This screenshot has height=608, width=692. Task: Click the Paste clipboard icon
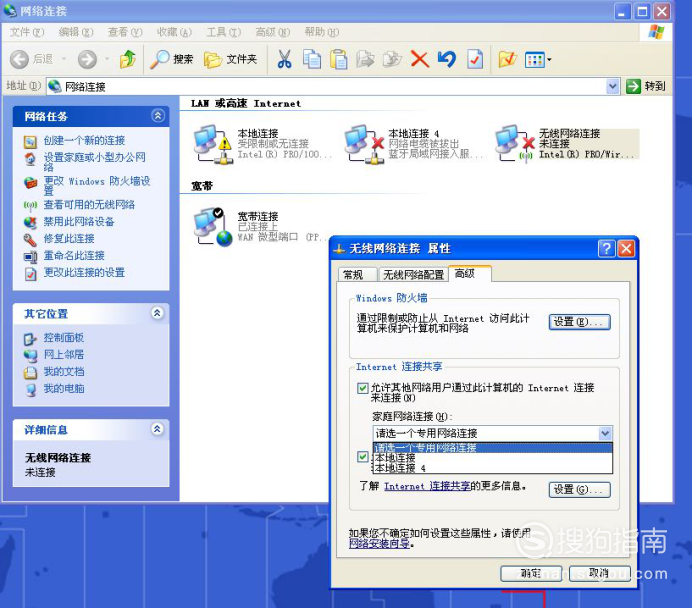[x=338, y=59]
